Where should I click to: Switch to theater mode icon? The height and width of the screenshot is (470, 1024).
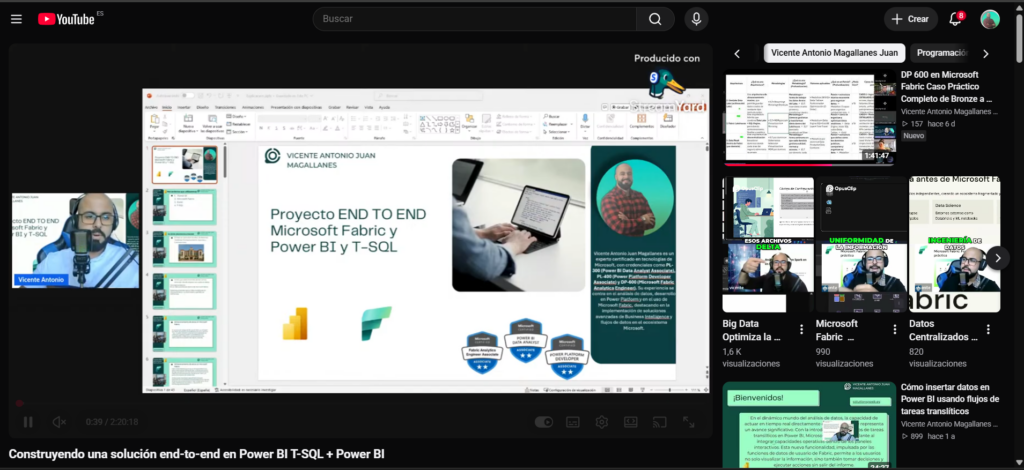(630, 422)
